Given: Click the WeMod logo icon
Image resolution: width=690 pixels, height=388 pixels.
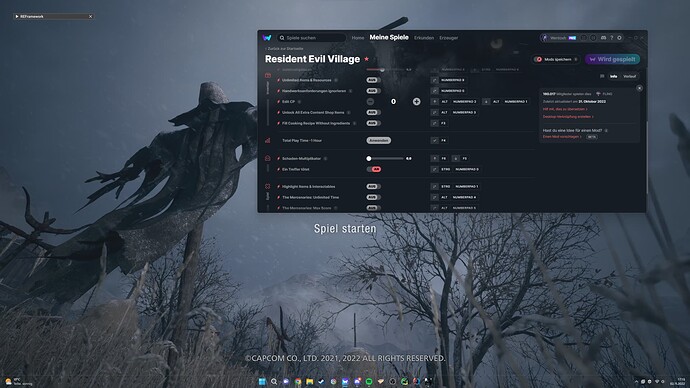Looking at the screenshot, I should coord(267,38).
